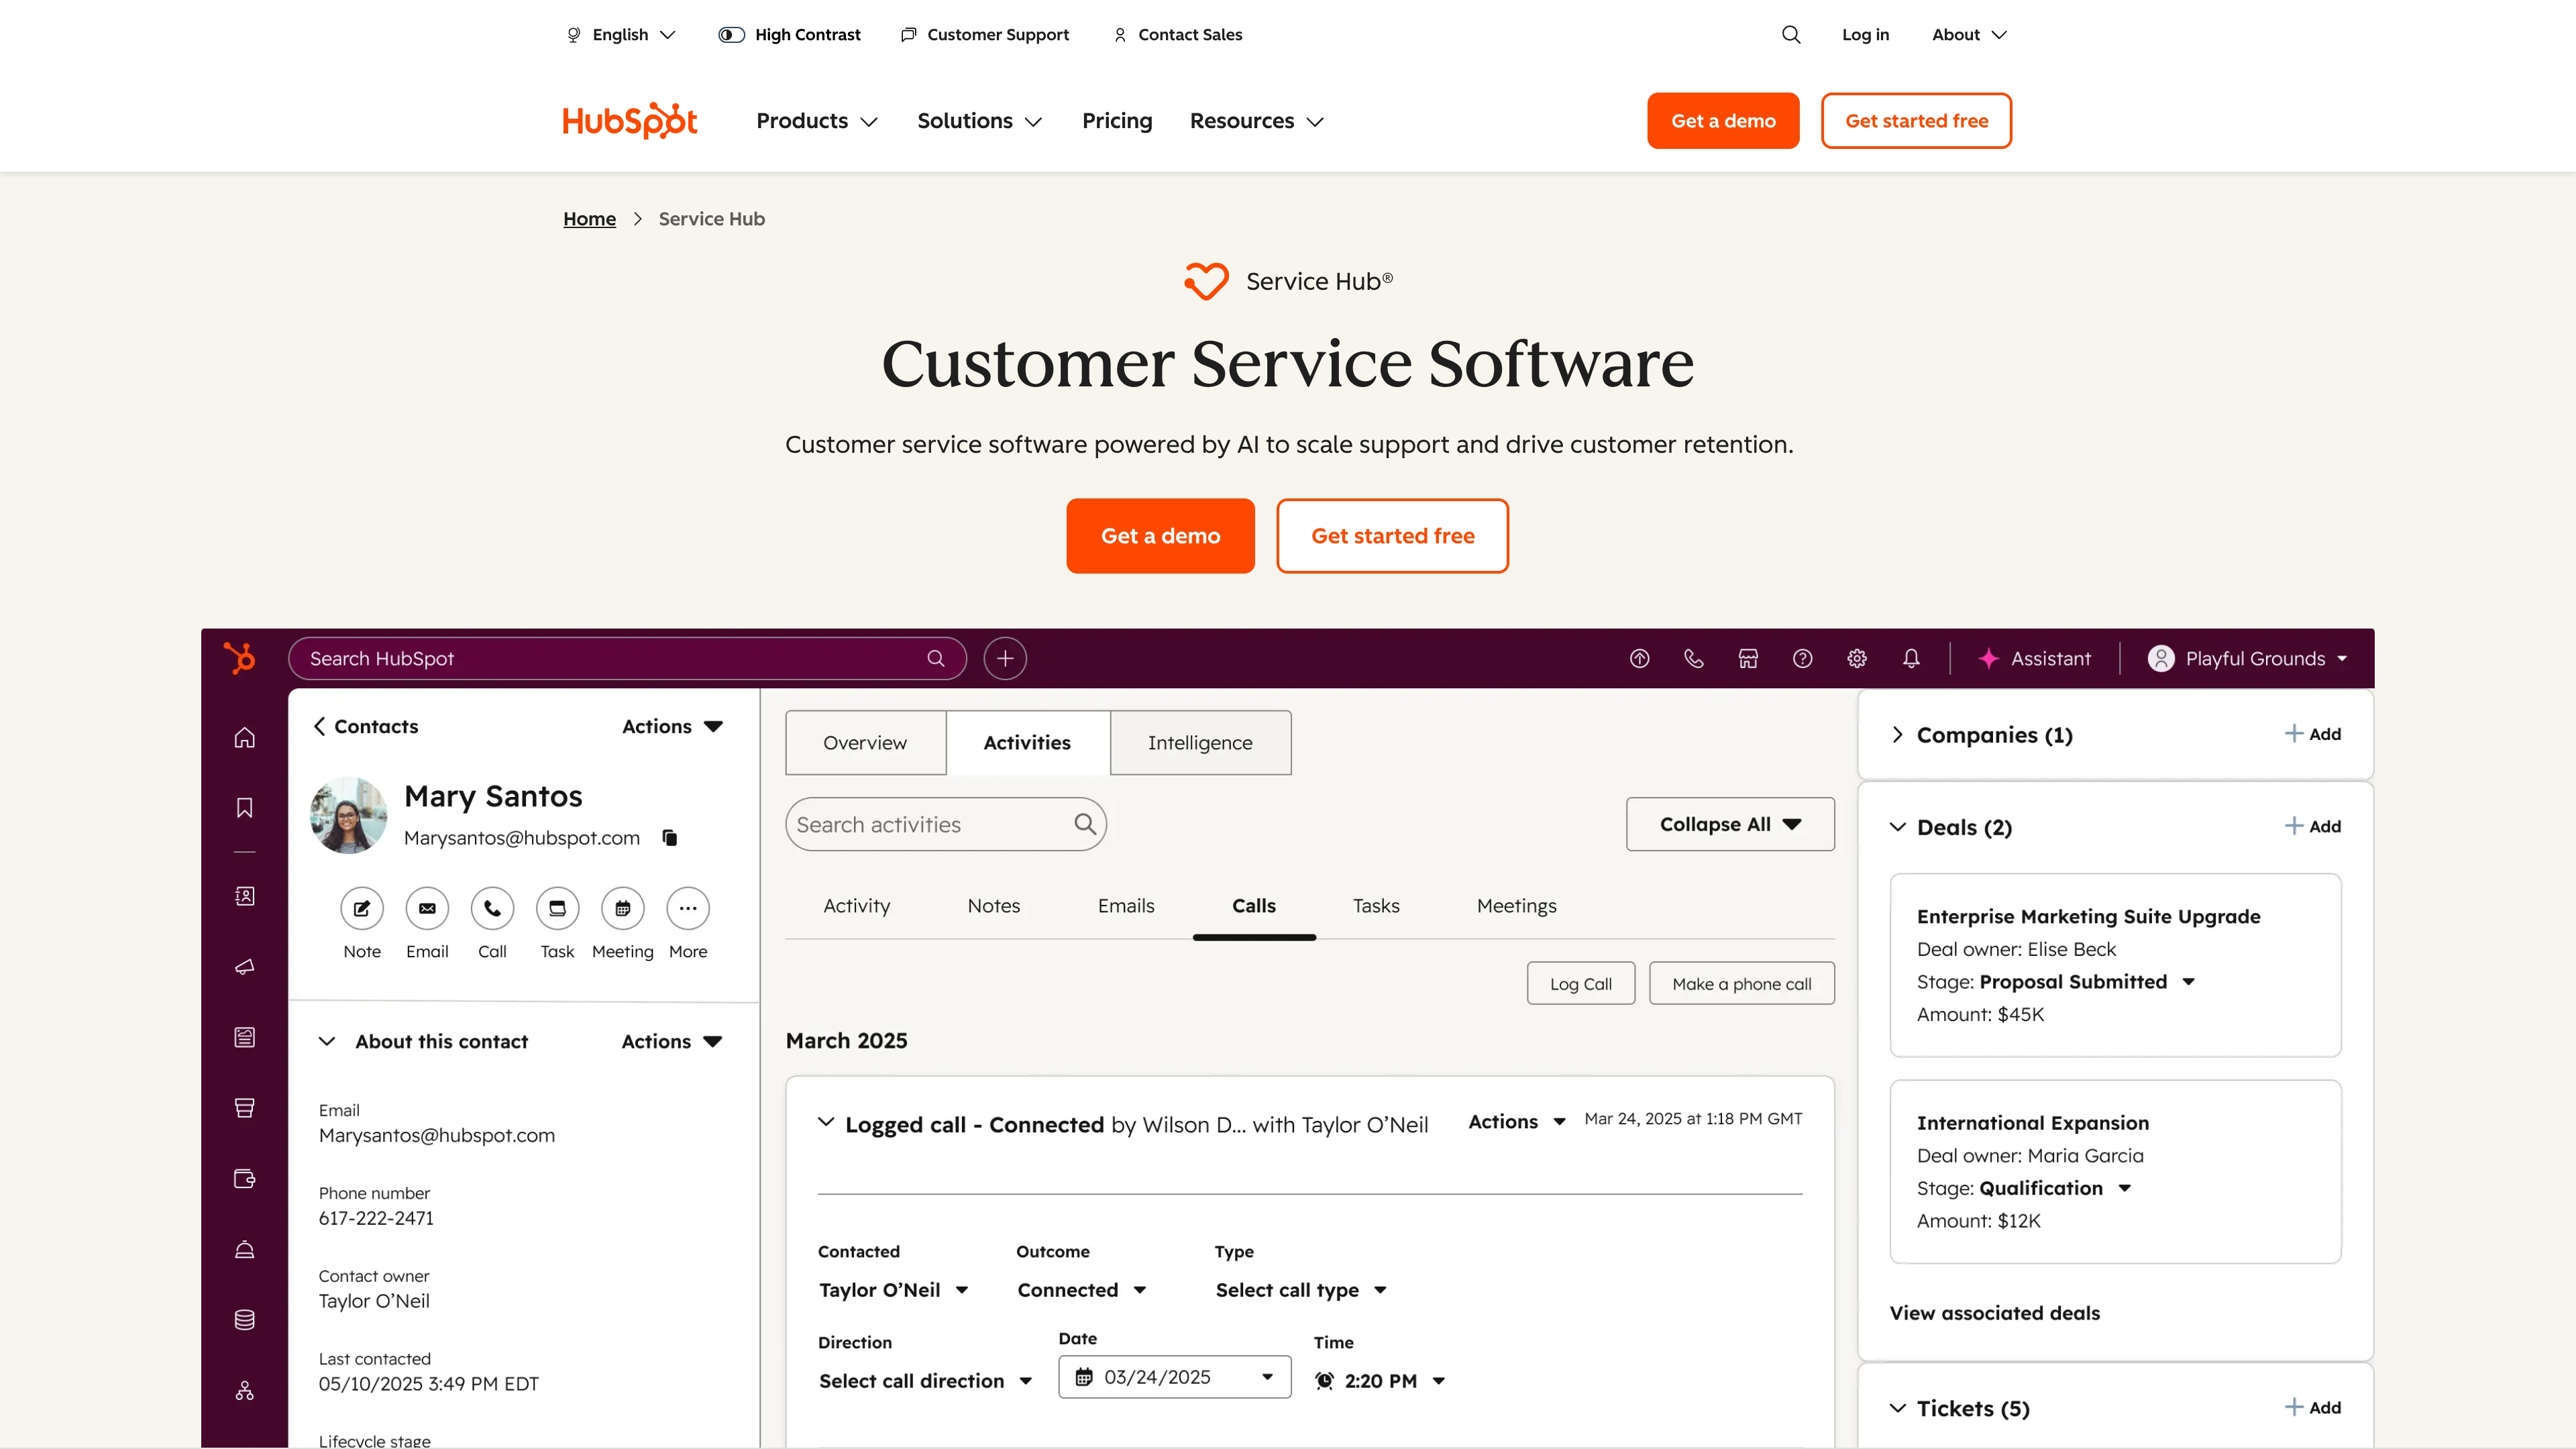Open the More options icon under Mary Santos
The image size is (2576, 1449).
coord(687,909)
